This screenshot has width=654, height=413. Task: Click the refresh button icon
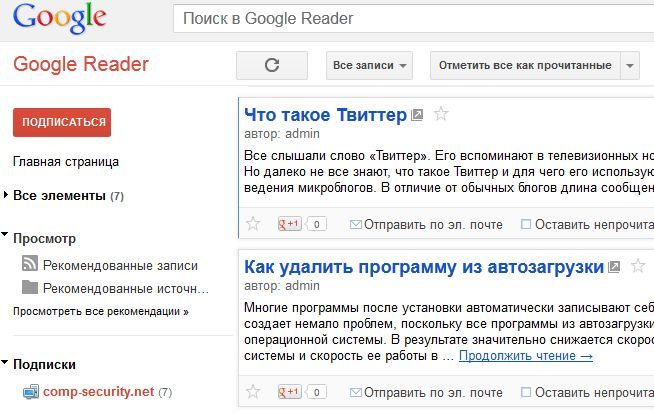tap(272, 65)
